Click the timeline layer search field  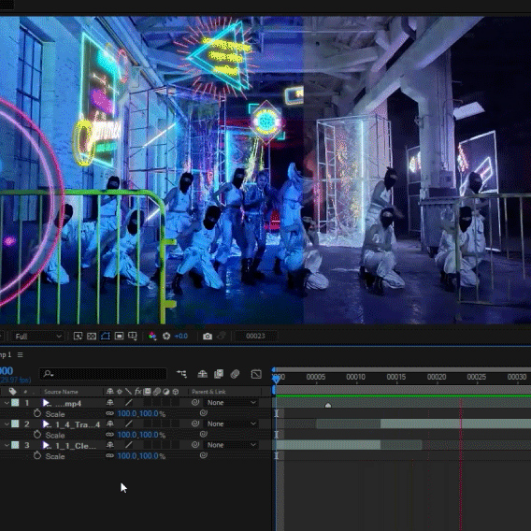[x=103, y=374]
